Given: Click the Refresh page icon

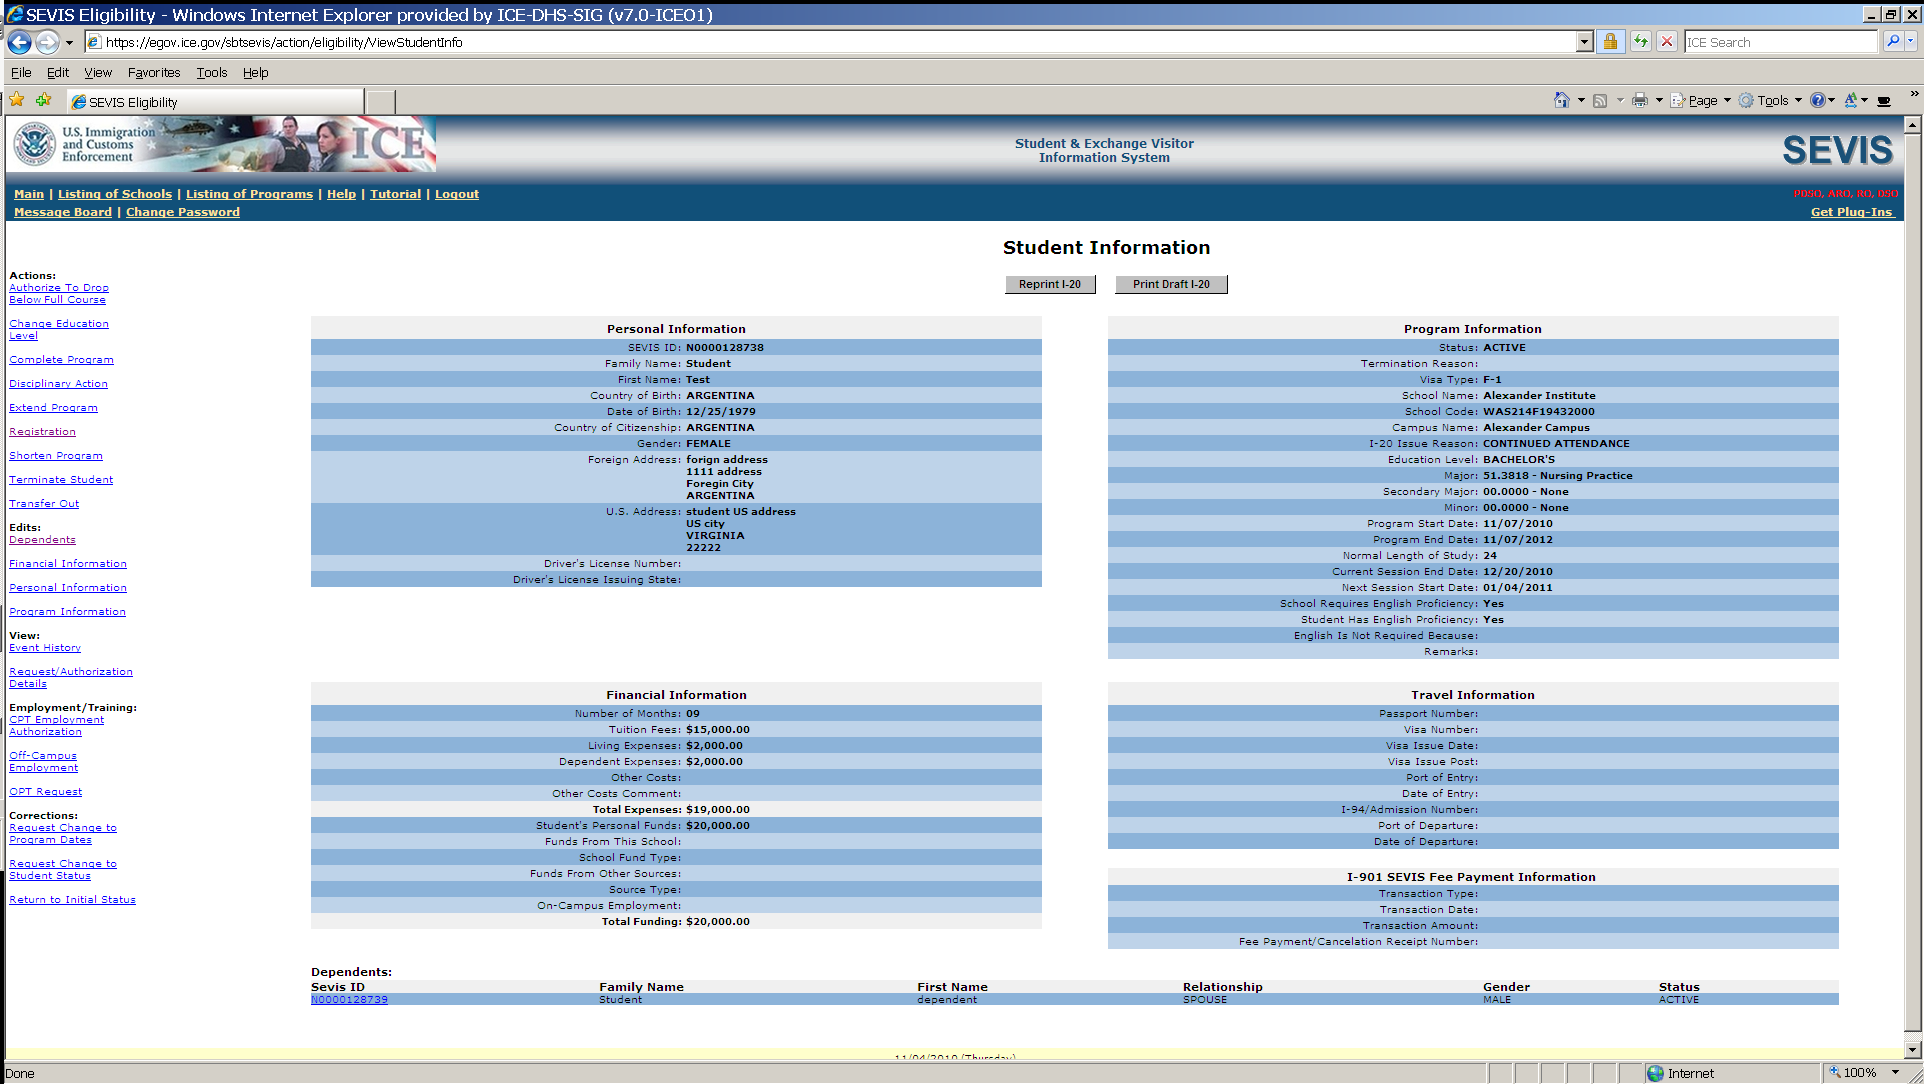Looking at the screenshot, I should click(1641, 42).
